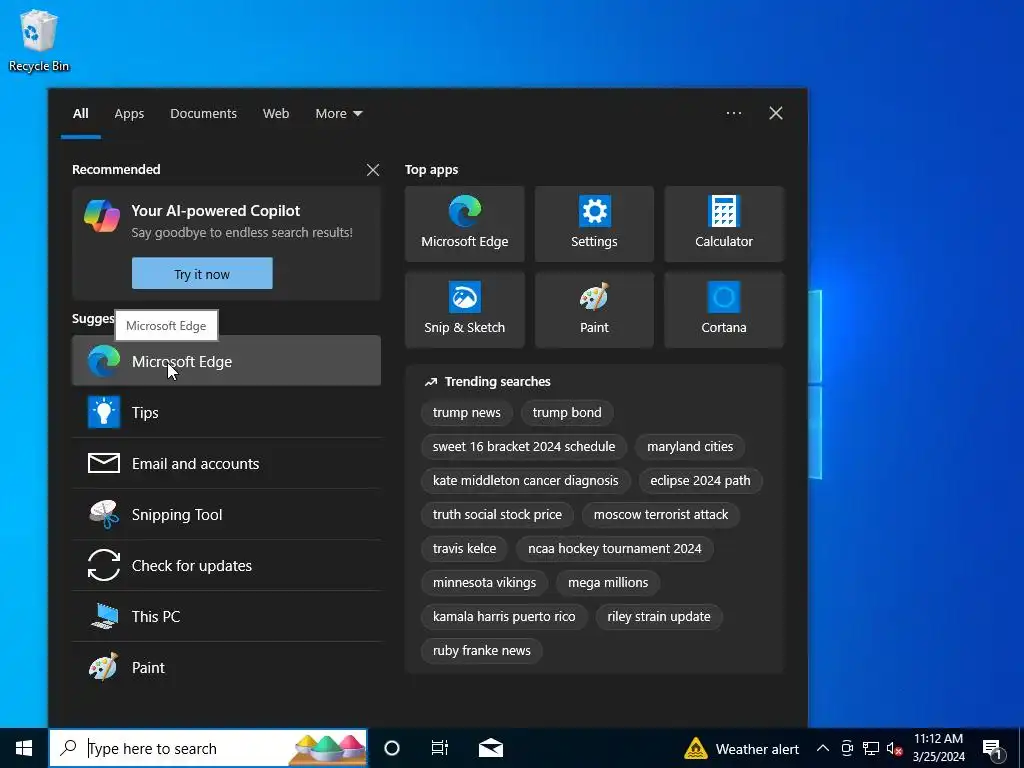Search trending 'ruby franke news'

[481, 650]
